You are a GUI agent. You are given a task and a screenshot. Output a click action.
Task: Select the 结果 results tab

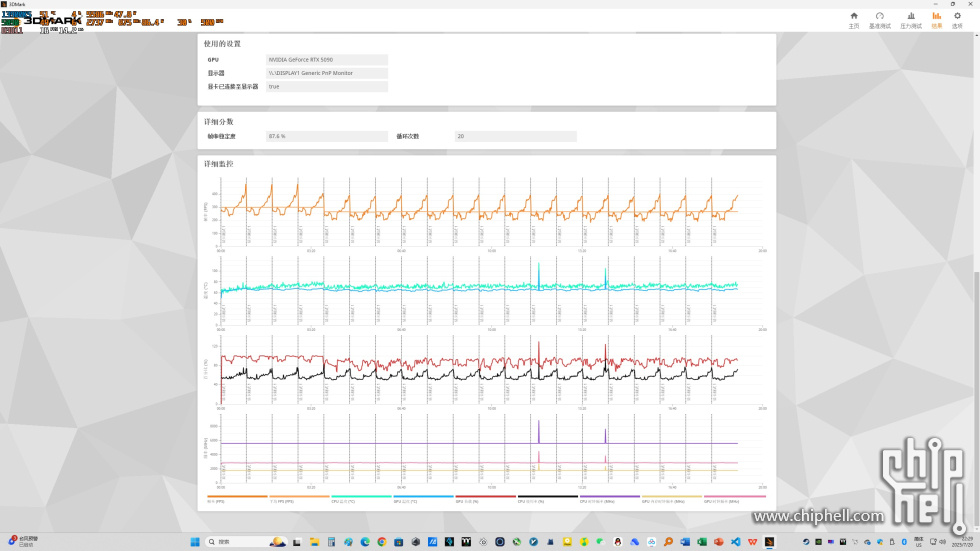[x=936, y=20]
